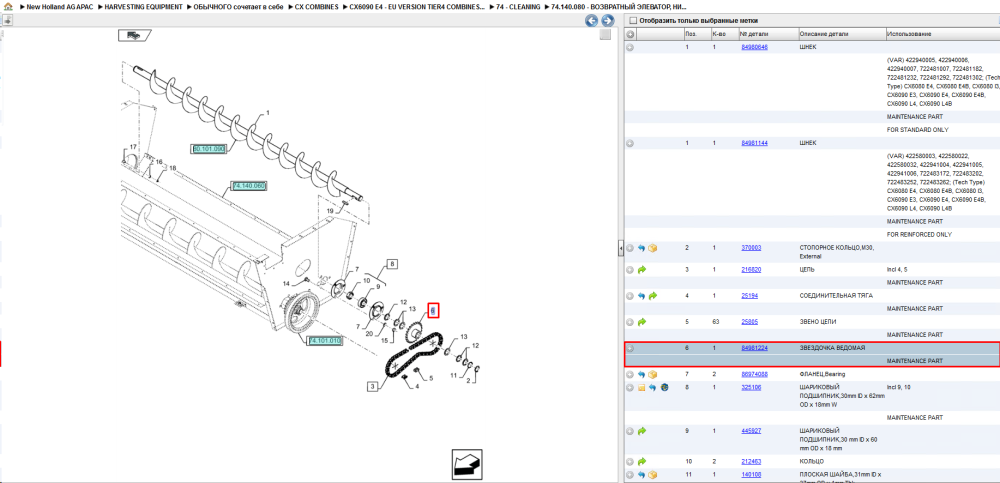Click the blue back arrow for part 370003
The height and width of the screenshot is (483, 1000).
(x=642, y=248)
